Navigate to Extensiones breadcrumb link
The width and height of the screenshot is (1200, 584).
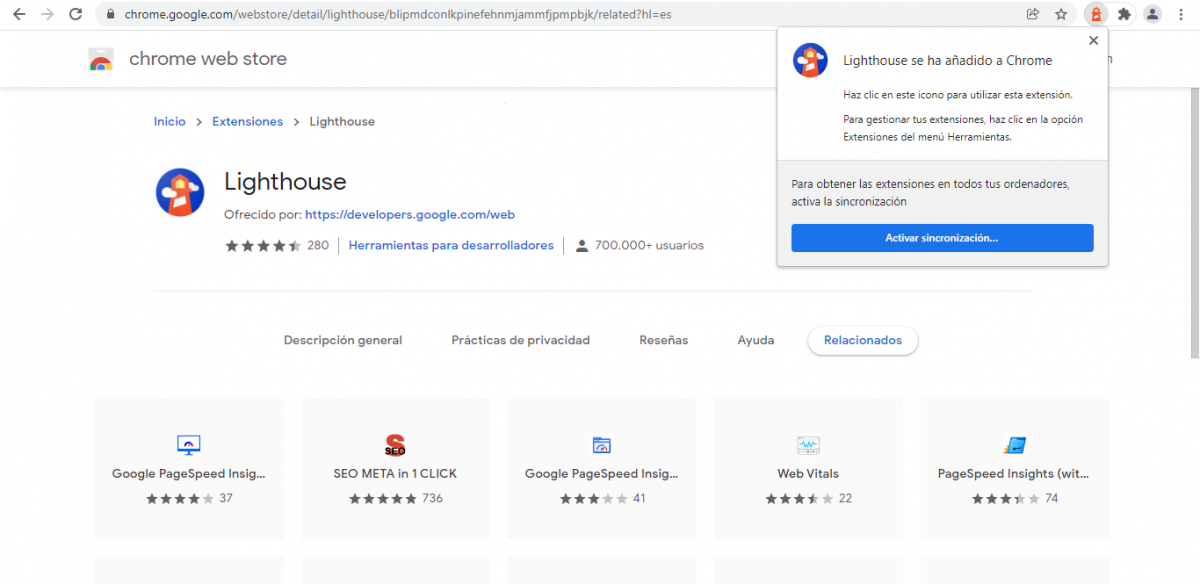tap(247, 121)
